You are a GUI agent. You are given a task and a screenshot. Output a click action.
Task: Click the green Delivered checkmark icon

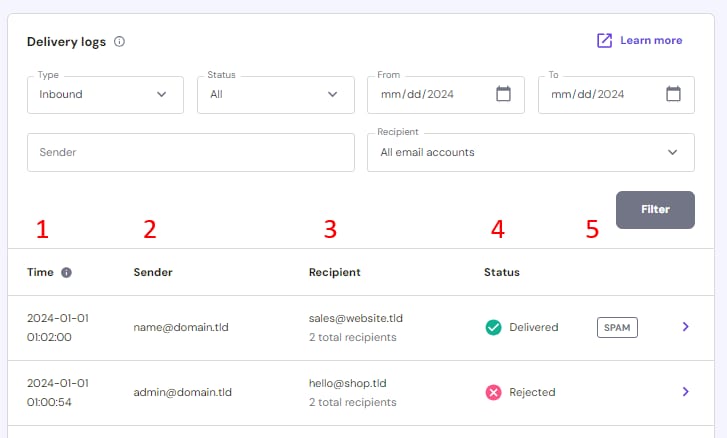[493, 327]
